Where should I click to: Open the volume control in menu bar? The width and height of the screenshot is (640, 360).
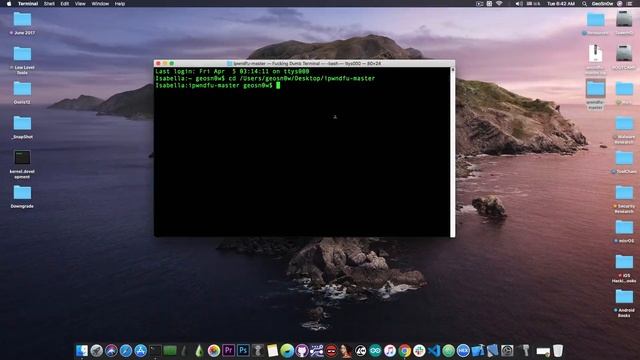(518, 4)
